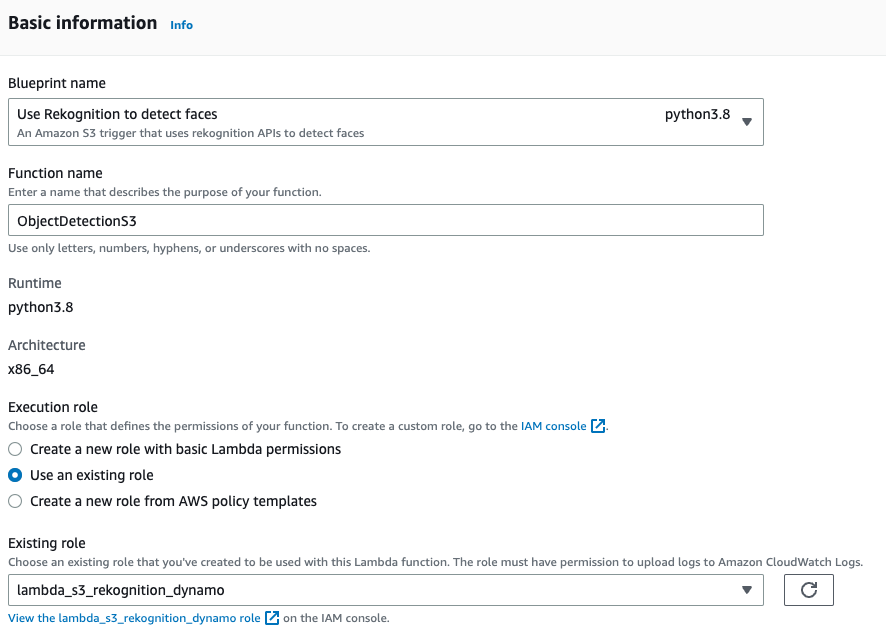Open the Info link beside Basic information
Viewport: 886px width, 636px height.
tap(181, 25)
